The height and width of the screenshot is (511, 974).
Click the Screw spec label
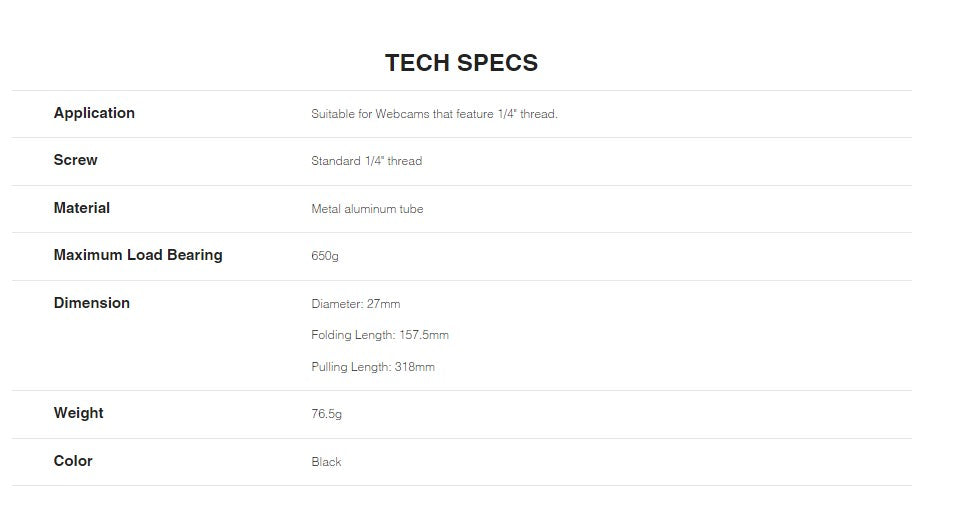[75, 160]
